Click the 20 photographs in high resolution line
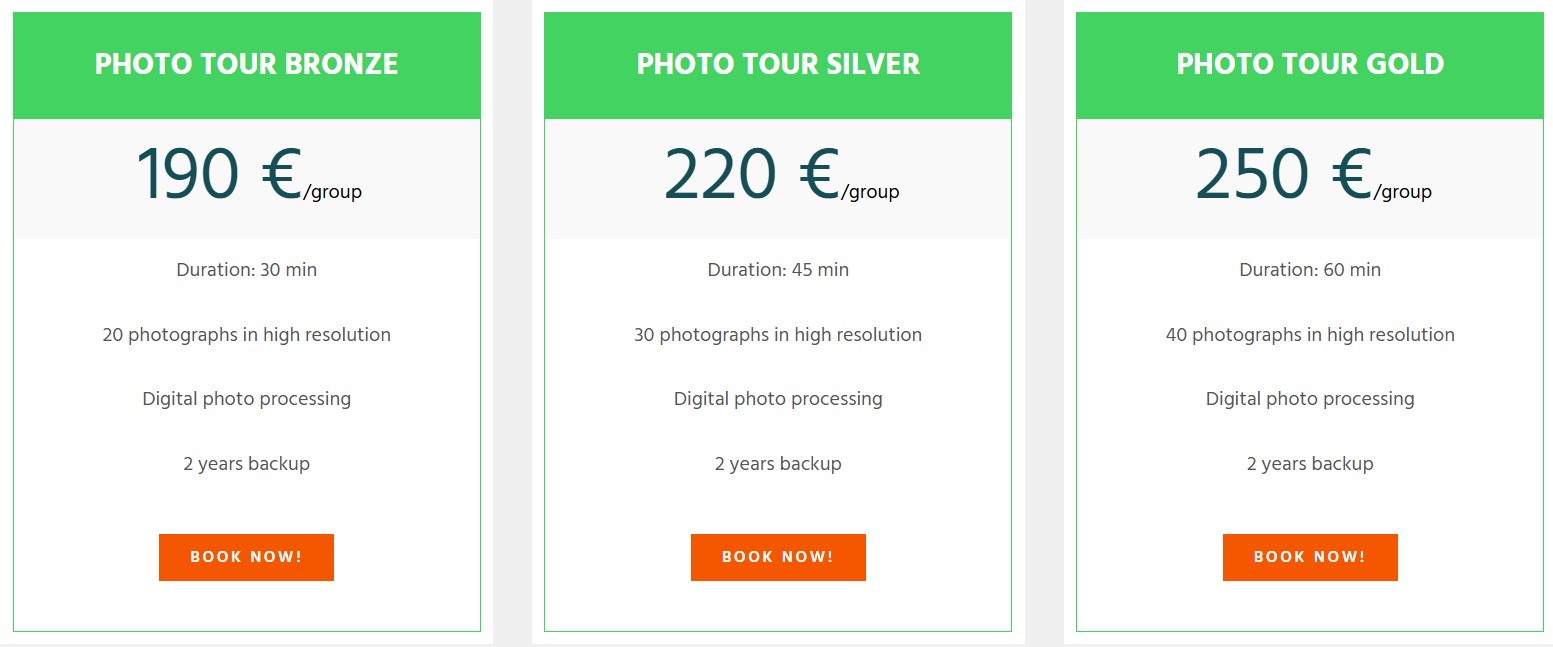Screen dimensions: 1553x647 point(246,335)
